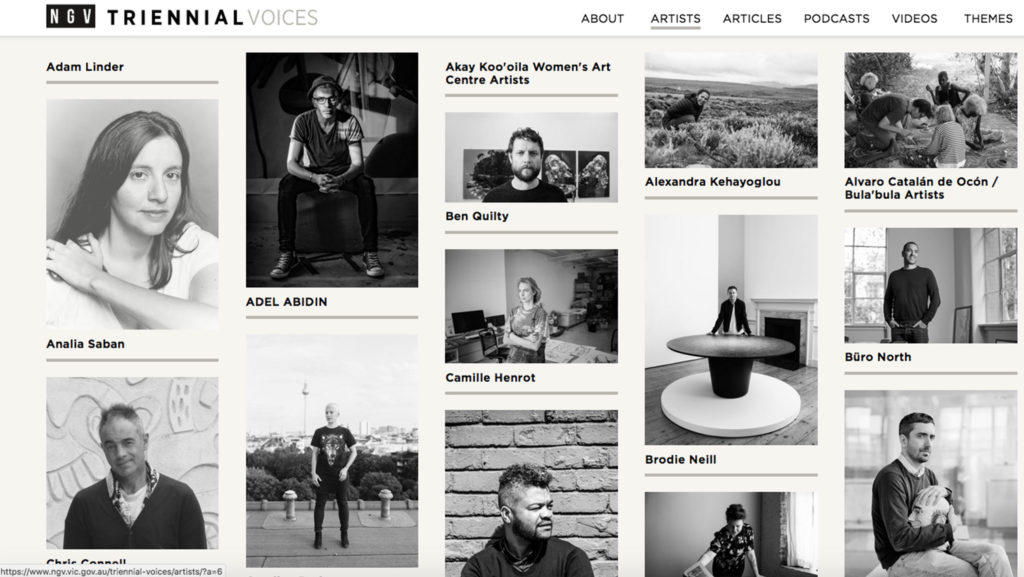Open the Triennial Voices home title
Viewport: 1024px width, 577px height.
[x=213, y=17]
